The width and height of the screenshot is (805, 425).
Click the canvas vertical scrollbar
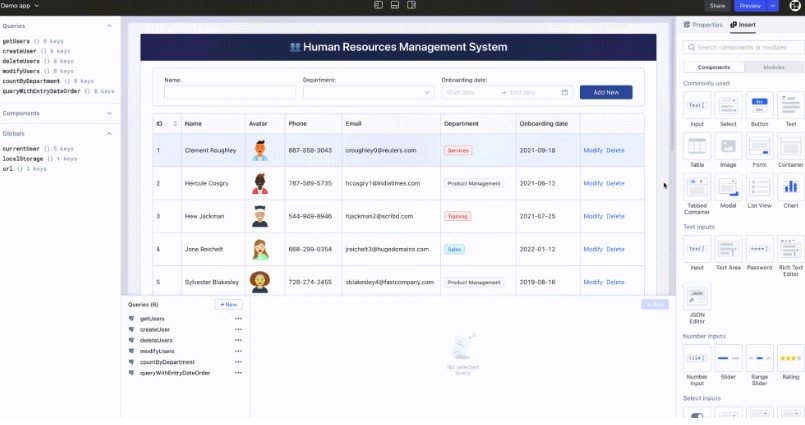click(x=672, y=85)
